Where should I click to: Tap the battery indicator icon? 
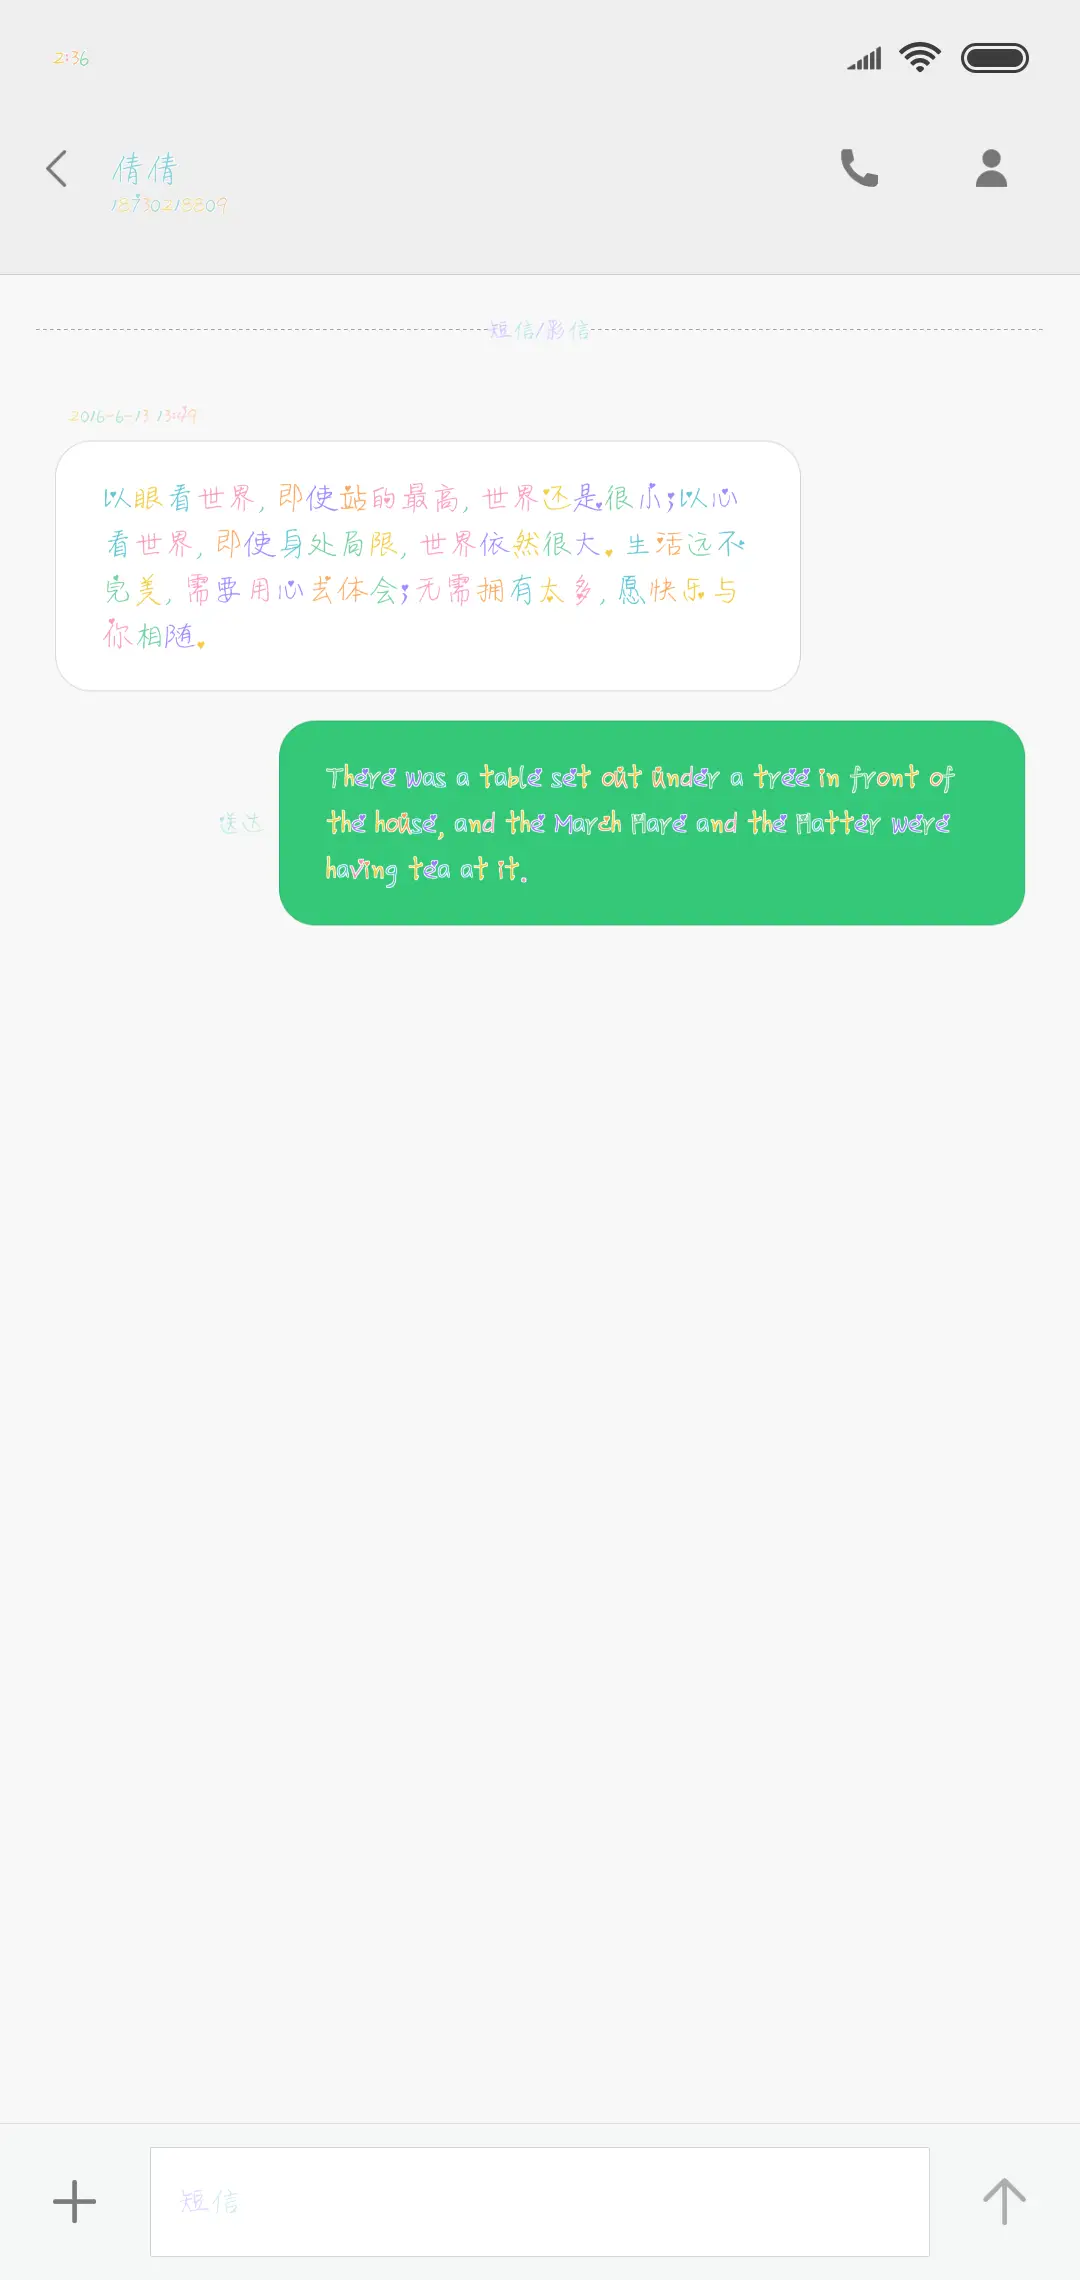[994, 58]
